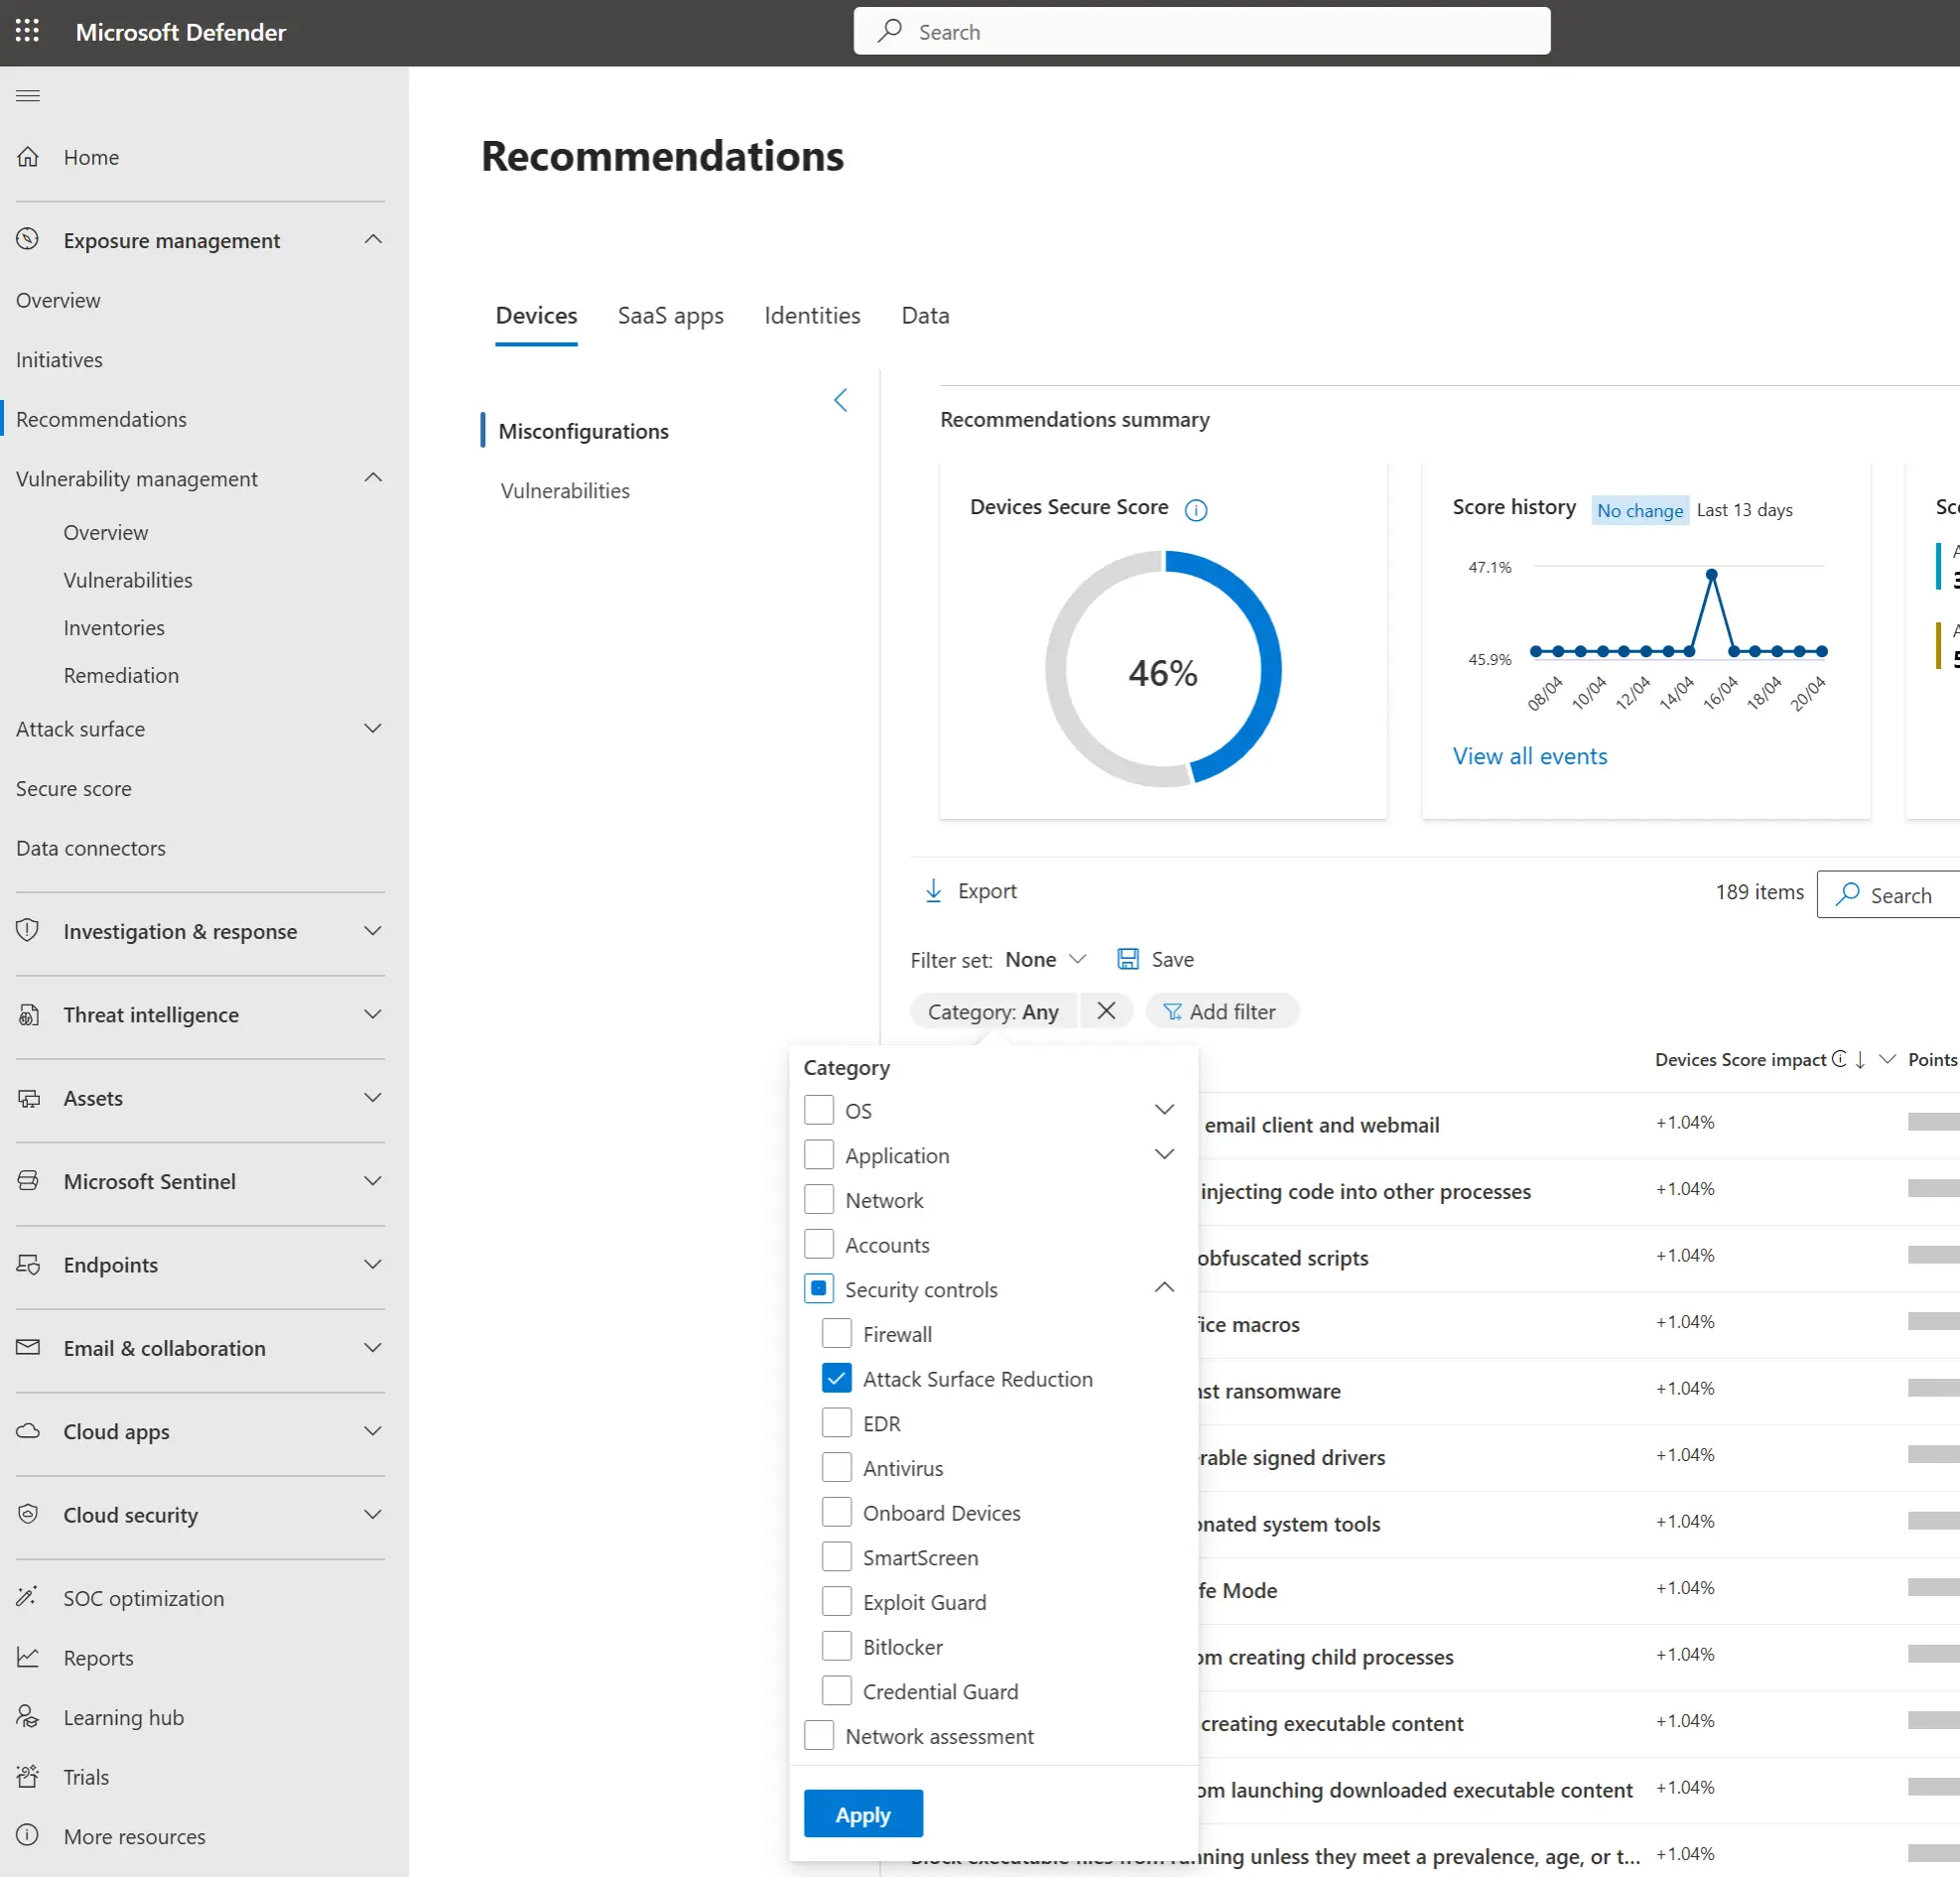Expand the OS category chevron
The image size is (1960, 1877).
click(1164, 1110)
